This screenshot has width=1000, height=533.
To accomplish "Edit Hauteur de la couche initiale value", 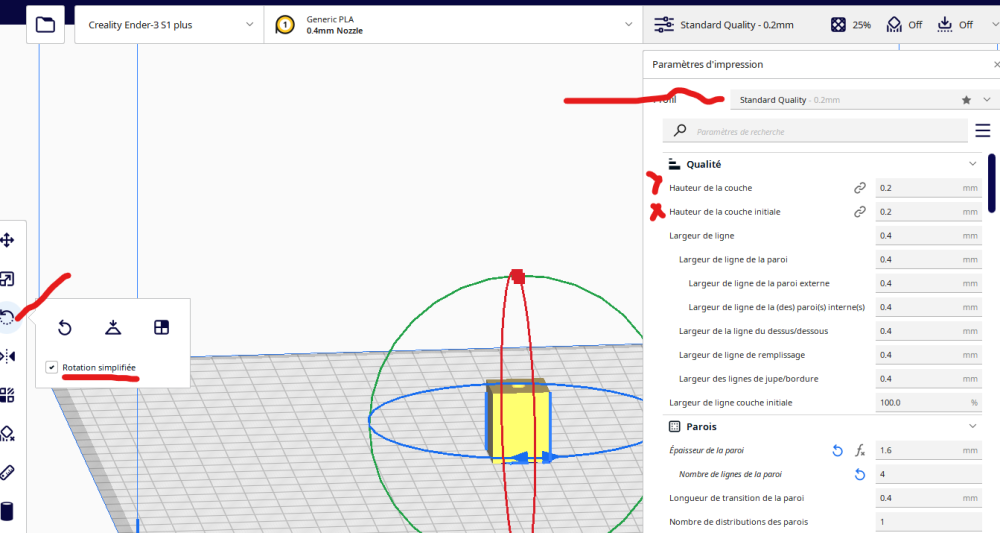I will click(928, 212).
